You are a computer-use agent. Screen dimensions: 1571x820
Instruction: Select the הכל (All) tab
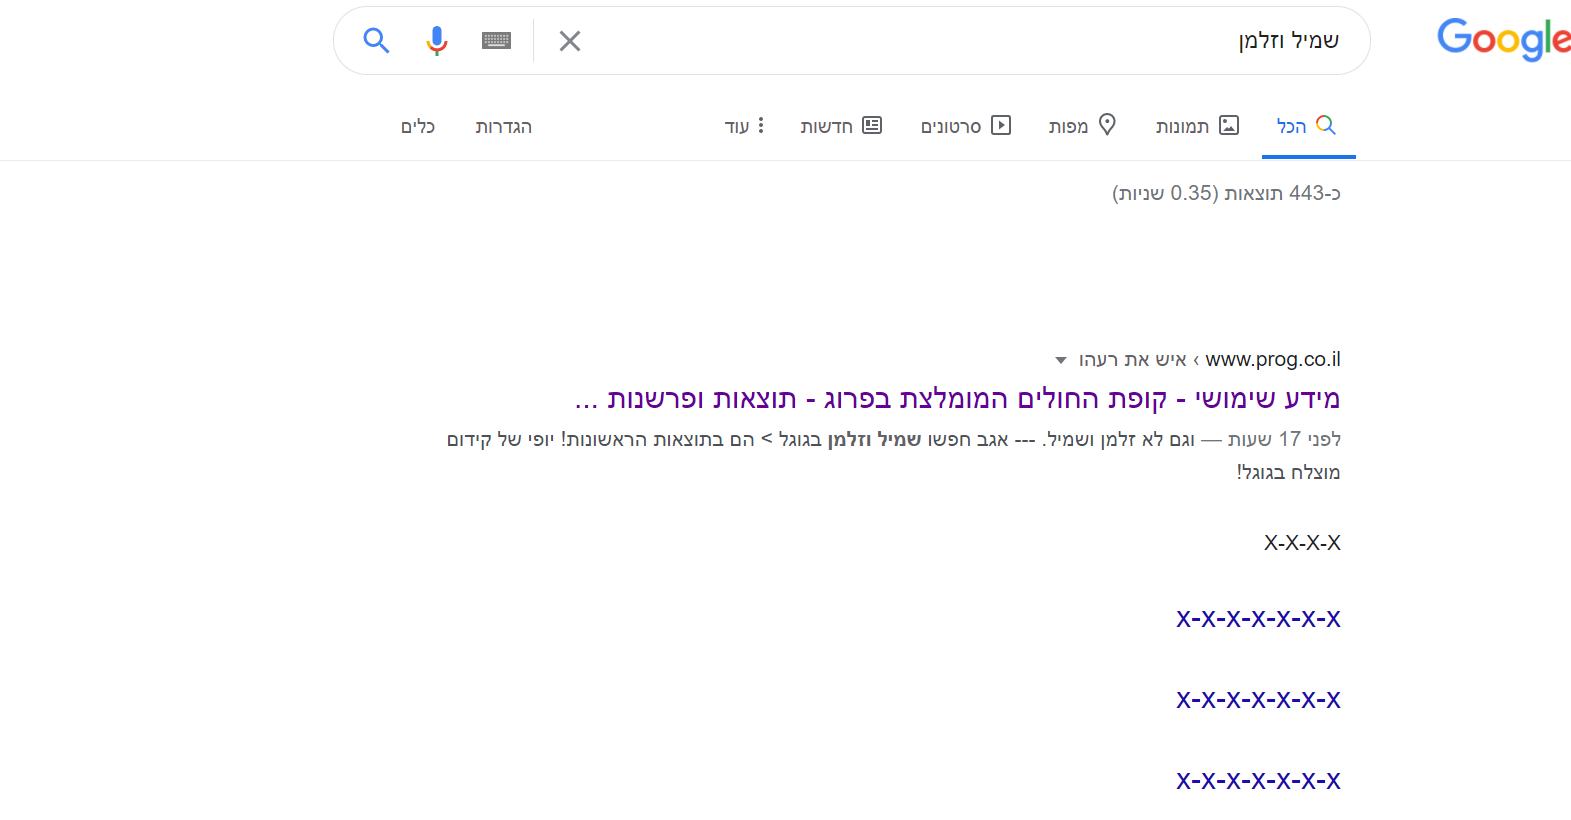point(1306,126)
